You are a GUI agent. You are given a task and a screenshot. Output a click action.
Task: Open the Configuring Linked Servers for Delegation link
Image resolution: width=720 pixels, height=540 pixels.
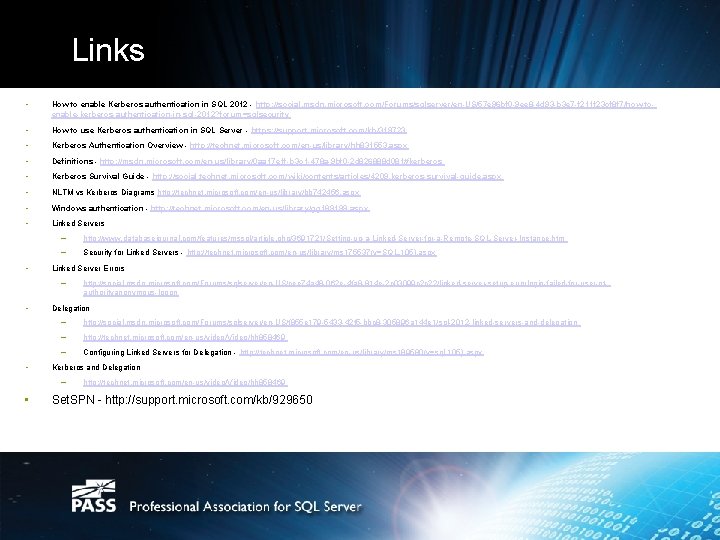click(361, 353)
